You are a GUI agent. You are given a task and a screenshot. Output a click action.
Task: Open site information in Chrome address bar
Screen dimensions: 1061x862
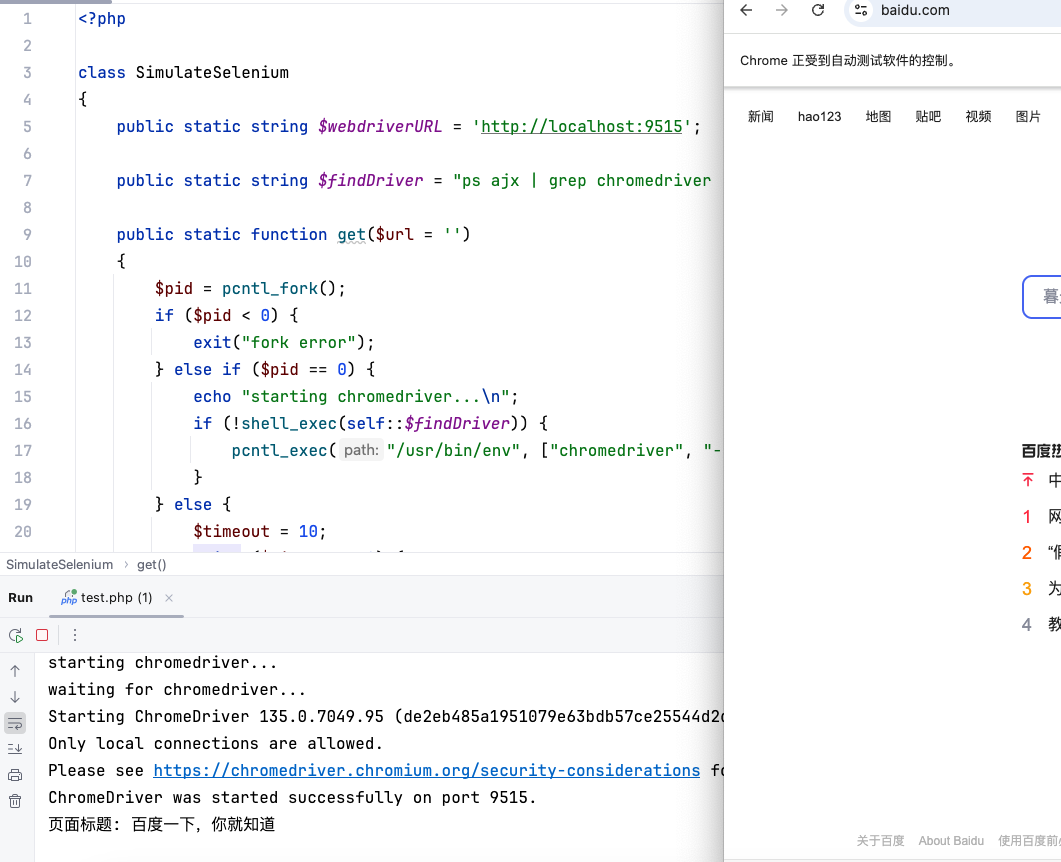pos(860,10)
